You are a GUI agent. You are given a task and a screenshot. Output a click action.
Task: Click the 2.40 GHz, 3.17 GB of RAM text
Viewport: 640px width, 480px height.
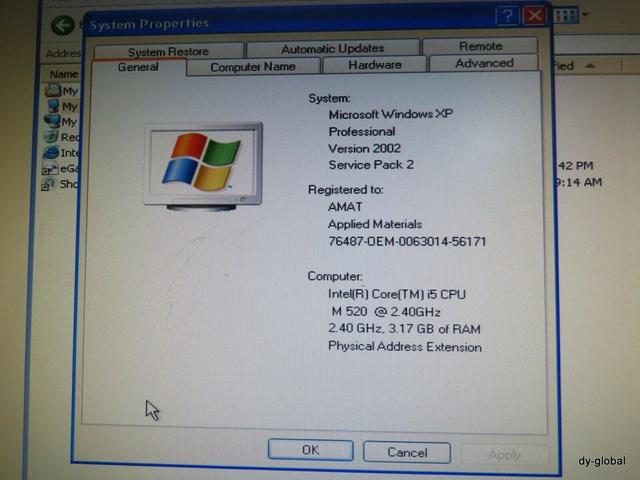(404, 329)
